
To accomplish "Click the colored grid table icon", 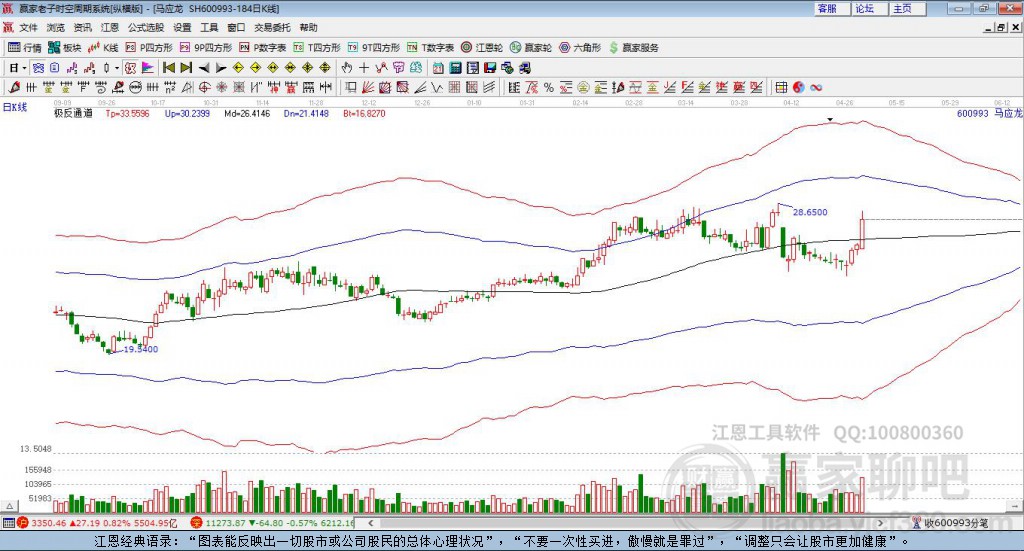I will tap(781, 87).
